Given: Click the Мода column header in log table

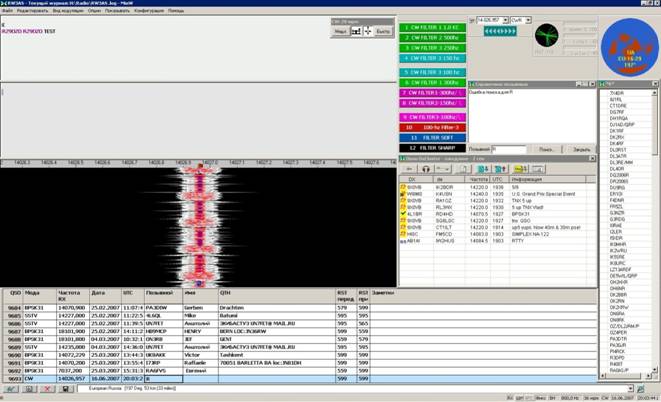Looking at the screenshot, I should coord(40,296).
